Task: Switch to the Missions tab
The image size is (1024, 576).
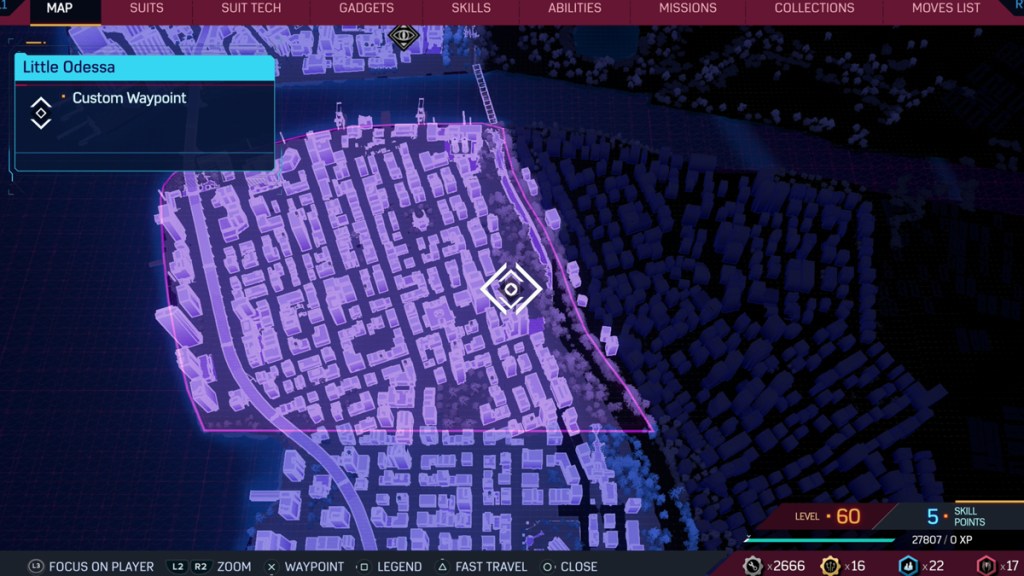Action: tap(687, 8)
